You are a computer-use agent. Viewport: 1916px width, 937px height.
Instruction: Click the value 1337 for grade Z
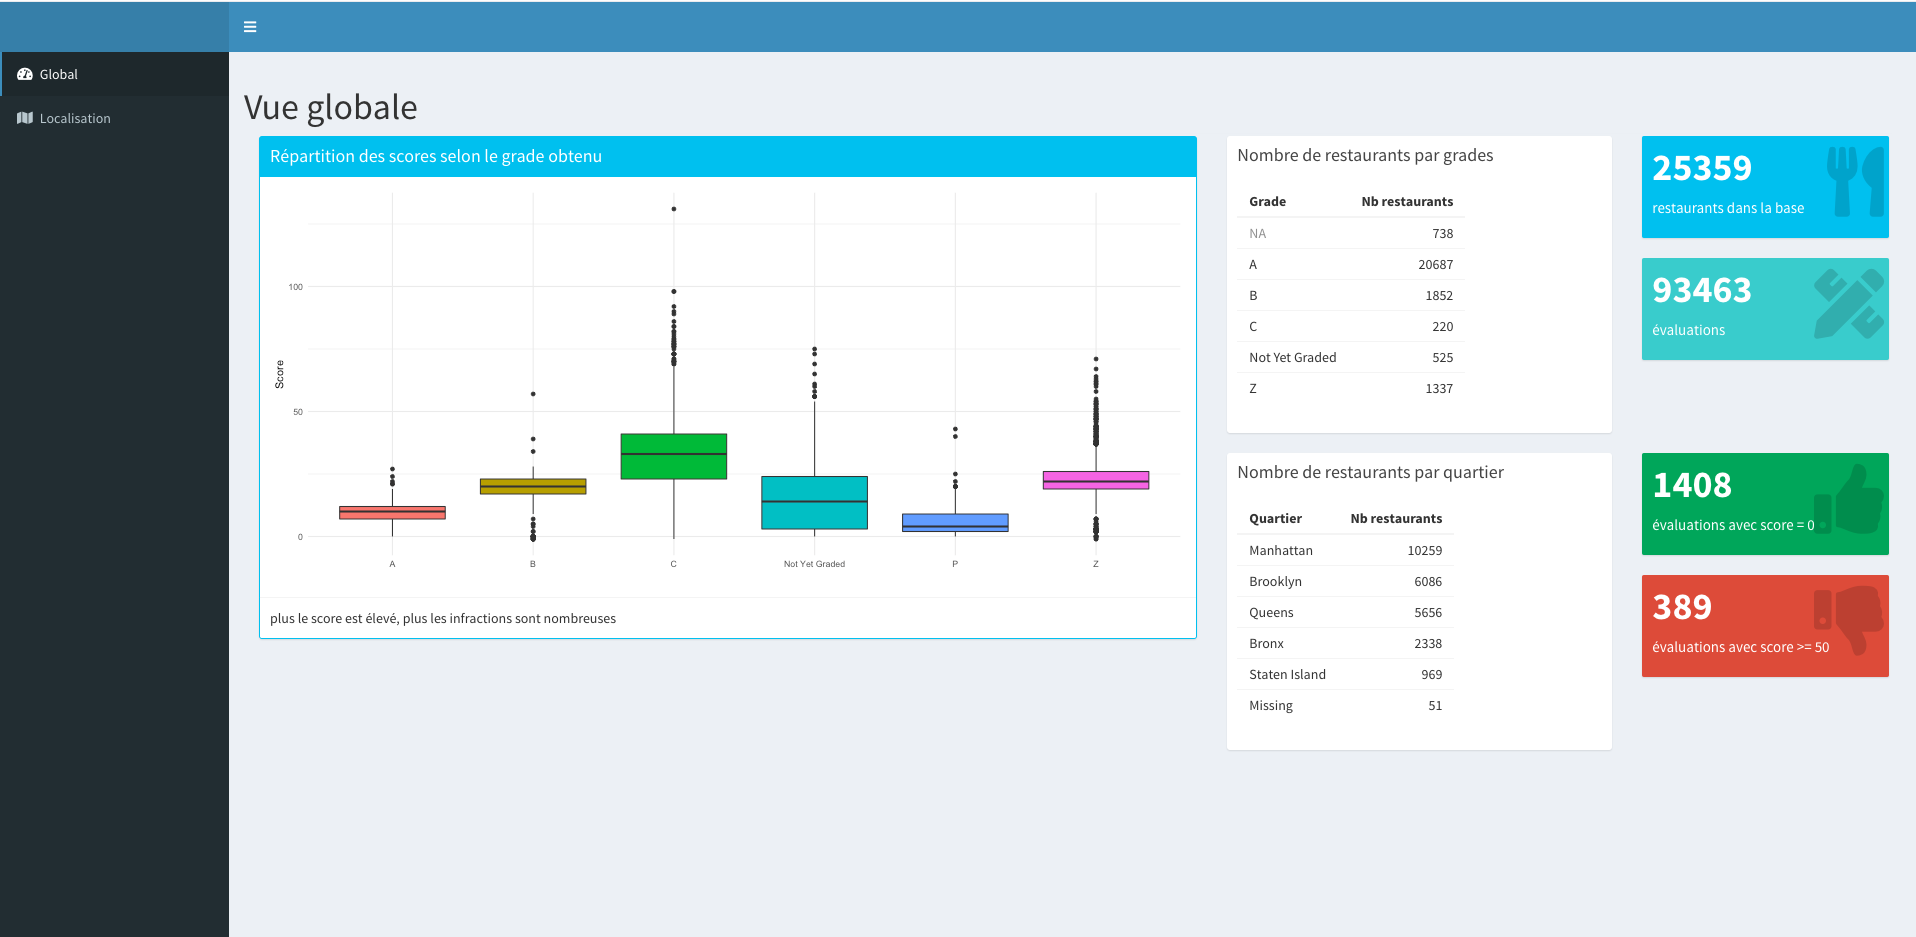tap(1439, 388)
